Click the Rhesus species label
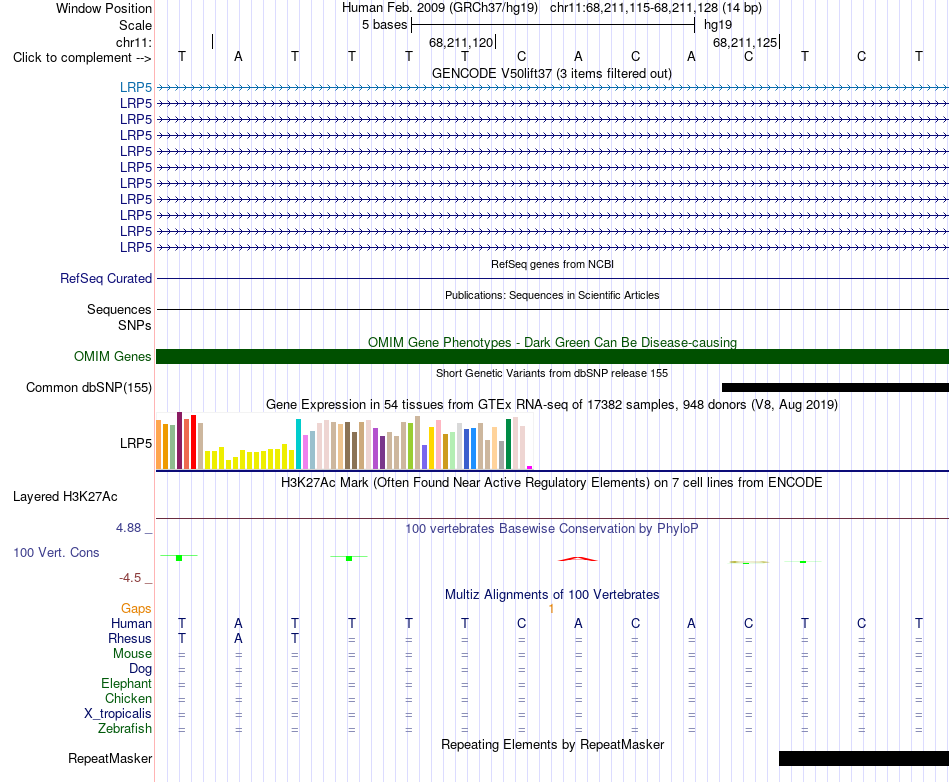The image size is (950, 782). coord(130,638)
